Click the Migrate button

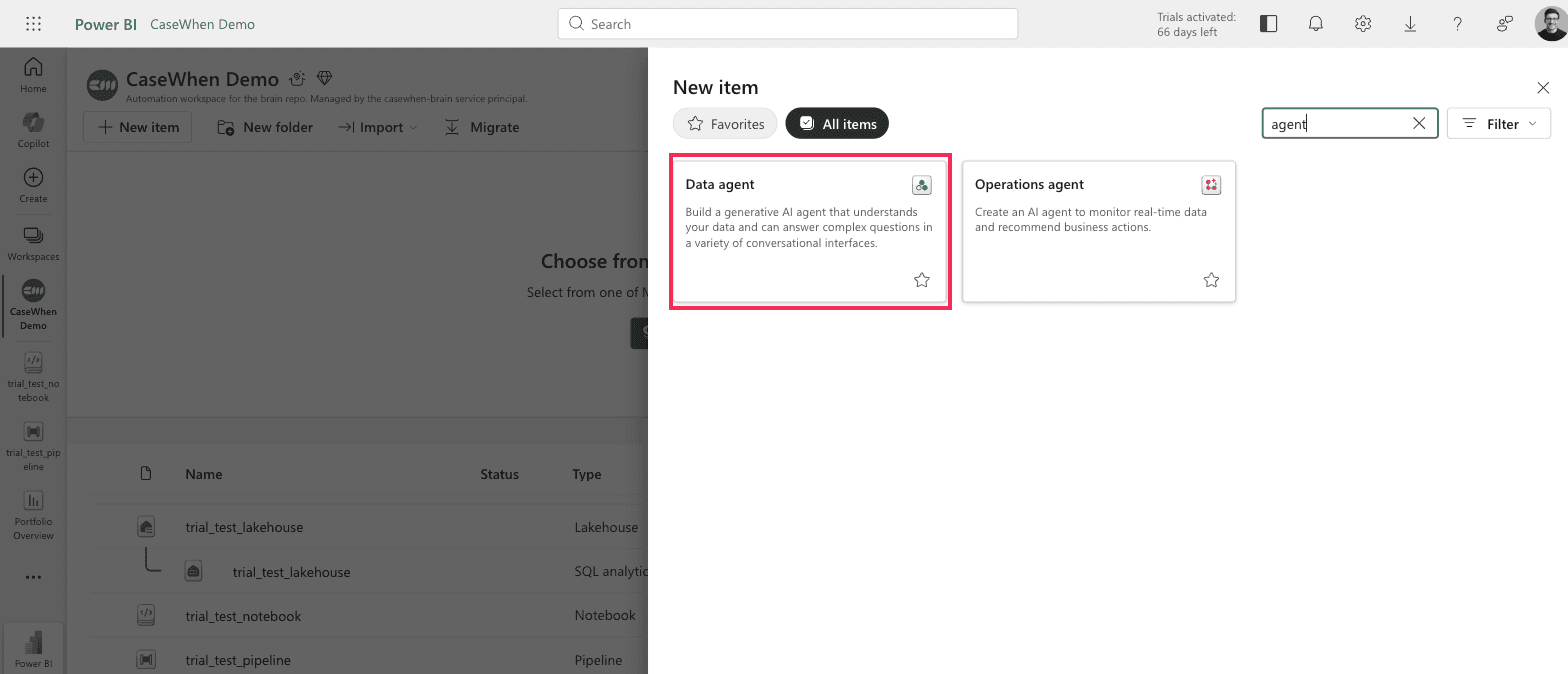pos(482,127)
